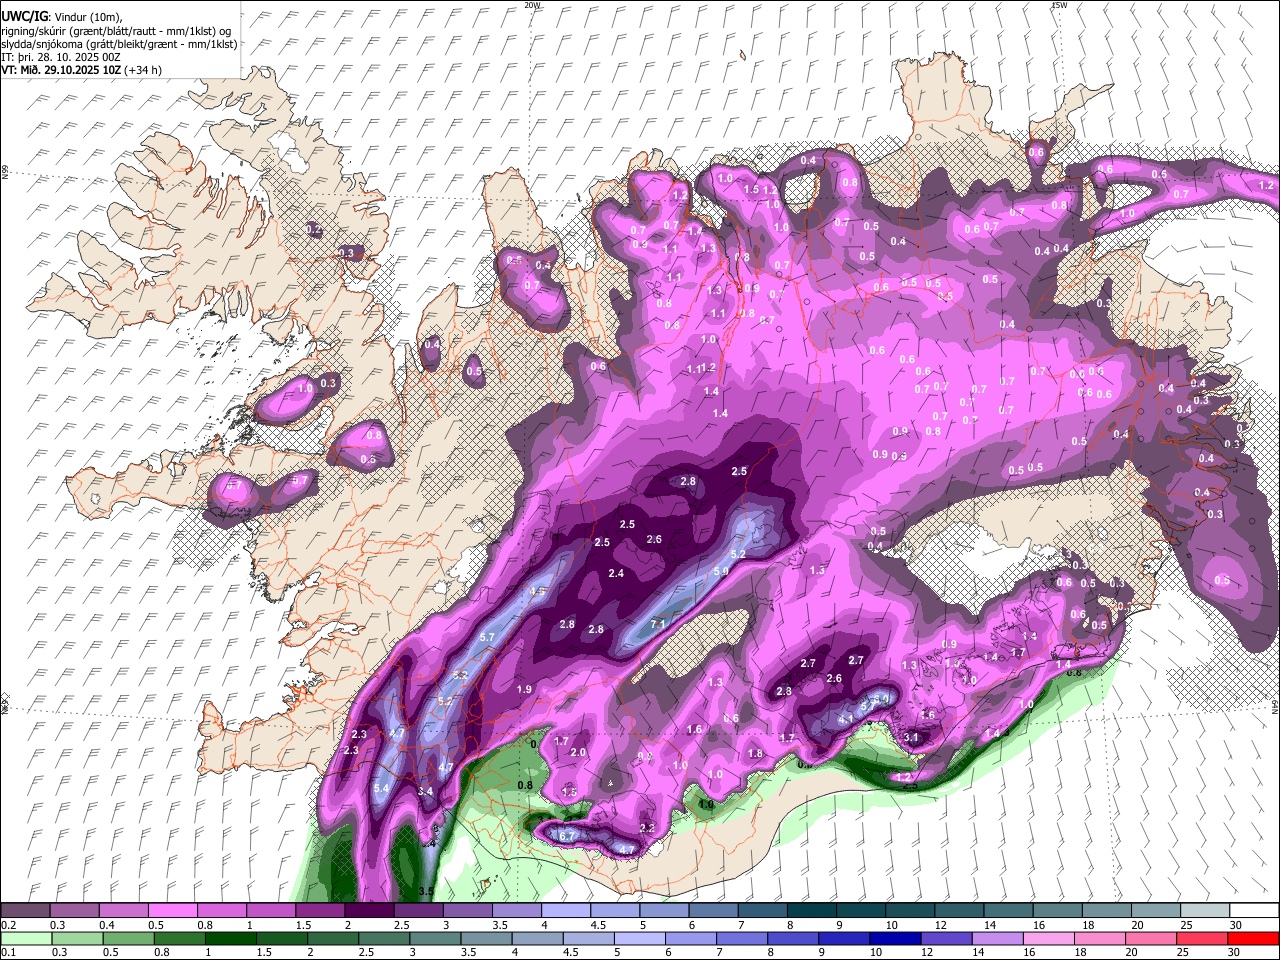This screenshot has height=960, width=1280.
Task: Click the 2.0 value on the map
Action: pyautogui.click(x=577, y=752)
